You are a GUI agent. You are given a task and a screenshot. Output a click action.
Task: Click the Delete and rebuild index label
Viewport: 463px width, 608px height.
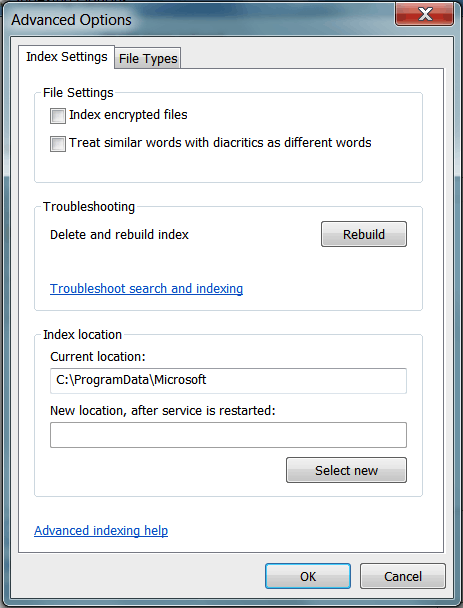pyautogui.click(x=119, y=235)
